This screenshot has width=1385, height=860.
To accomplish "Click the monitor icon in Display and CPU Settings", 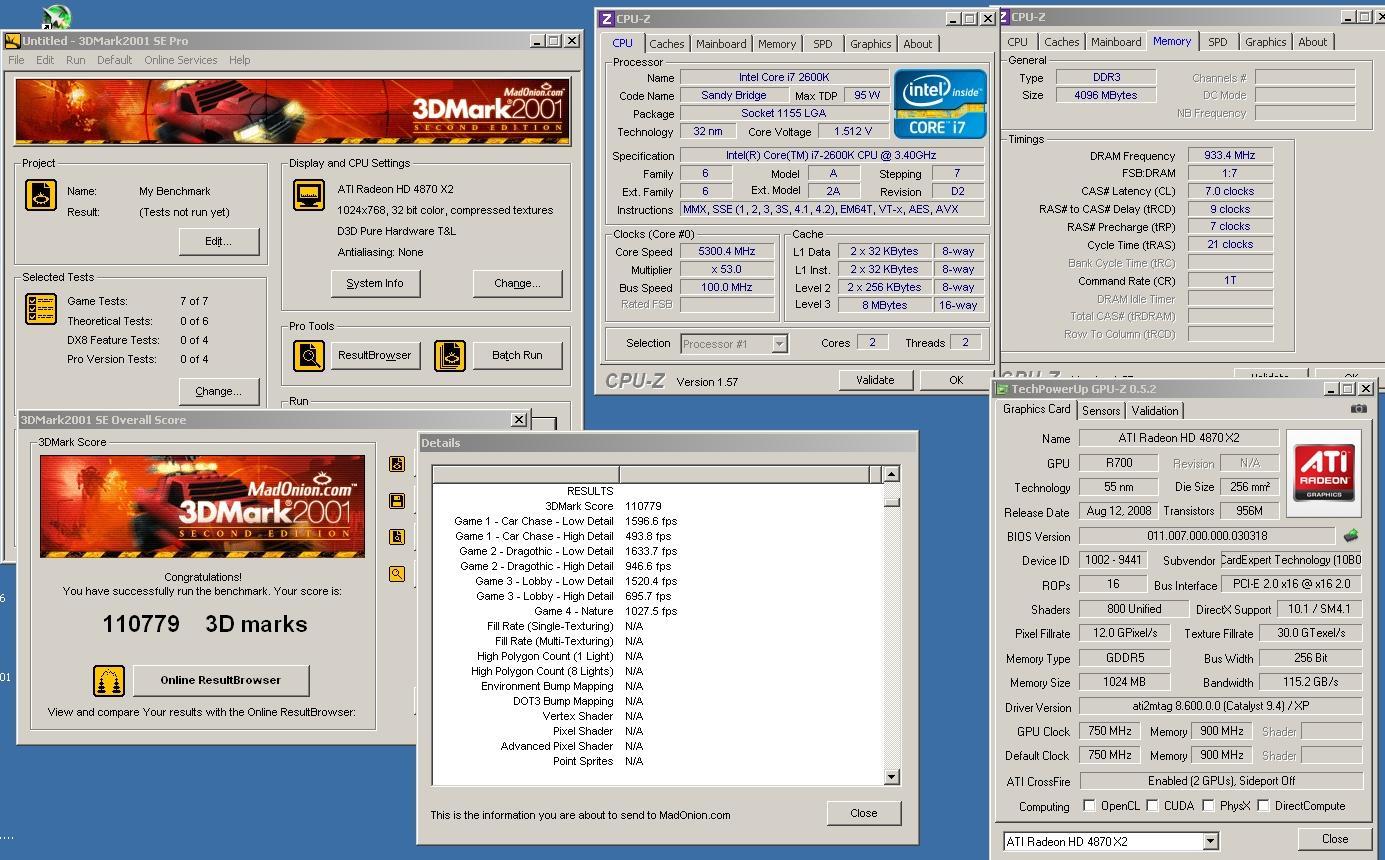I will click(x=309, y=195).
